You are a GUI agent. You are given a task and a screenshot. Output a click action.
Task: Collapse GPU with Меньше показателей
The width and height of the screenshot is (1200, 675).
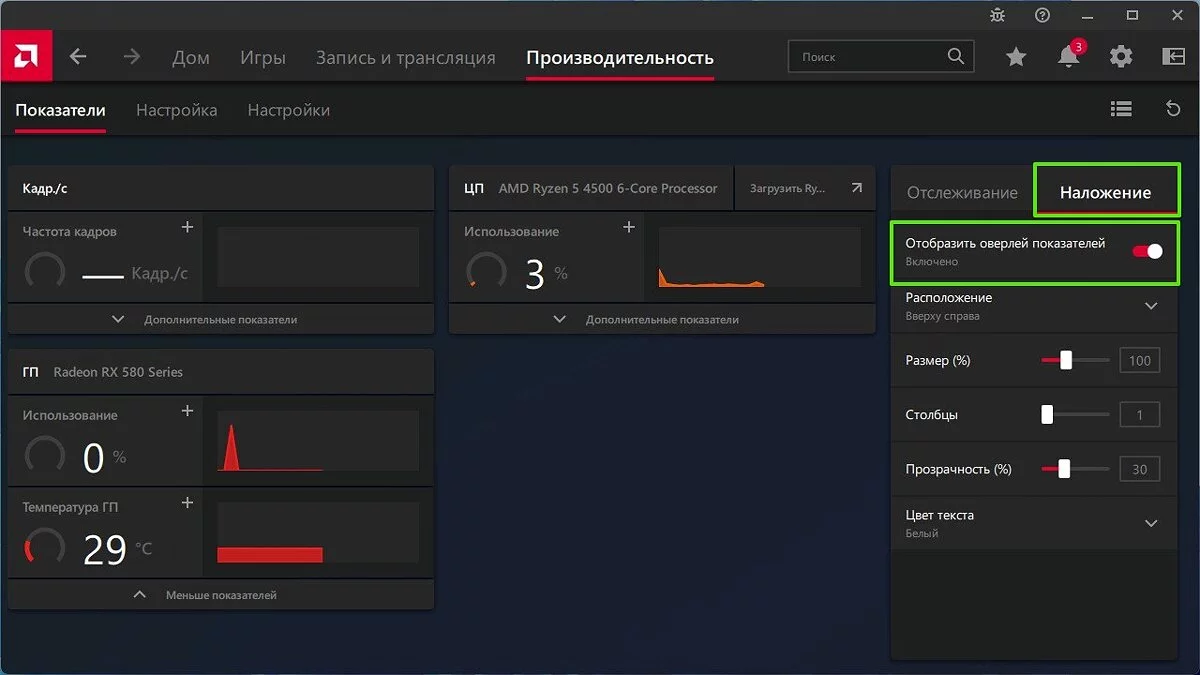tap(208, 595)
